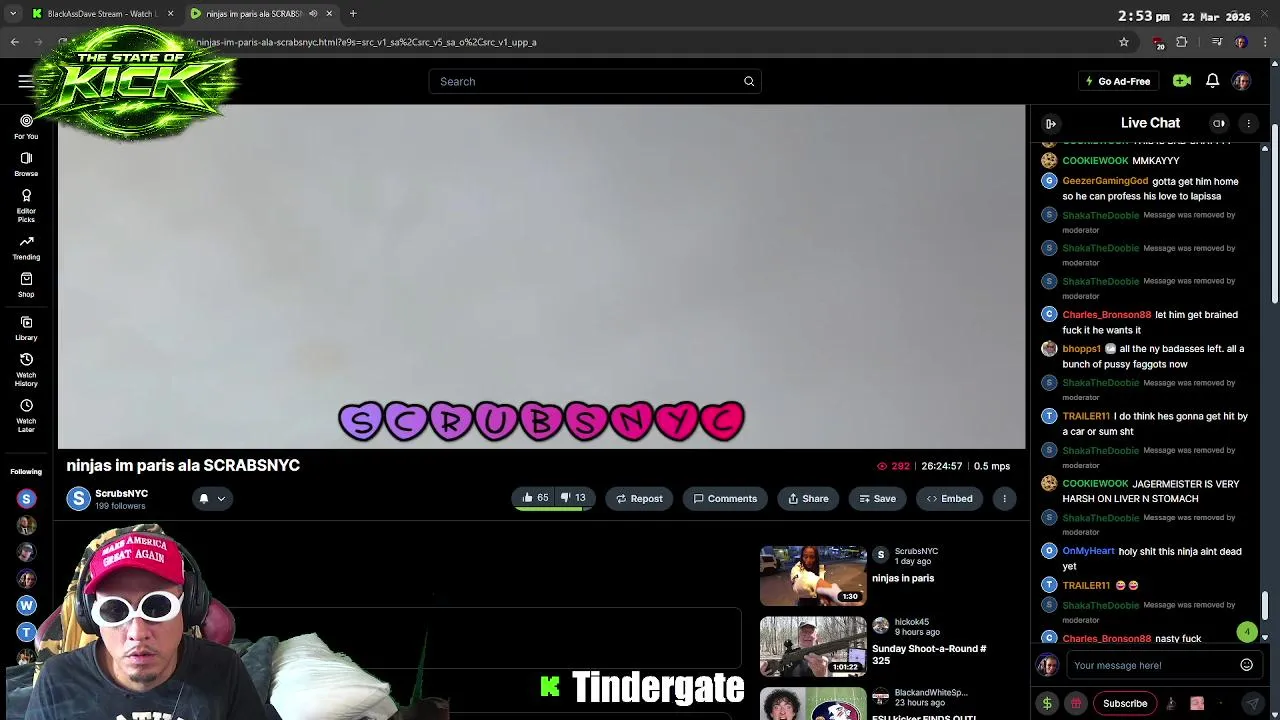Mute the ninjas im paris tab audio
The image size is (1280, 720).
(x=313, y=14)
